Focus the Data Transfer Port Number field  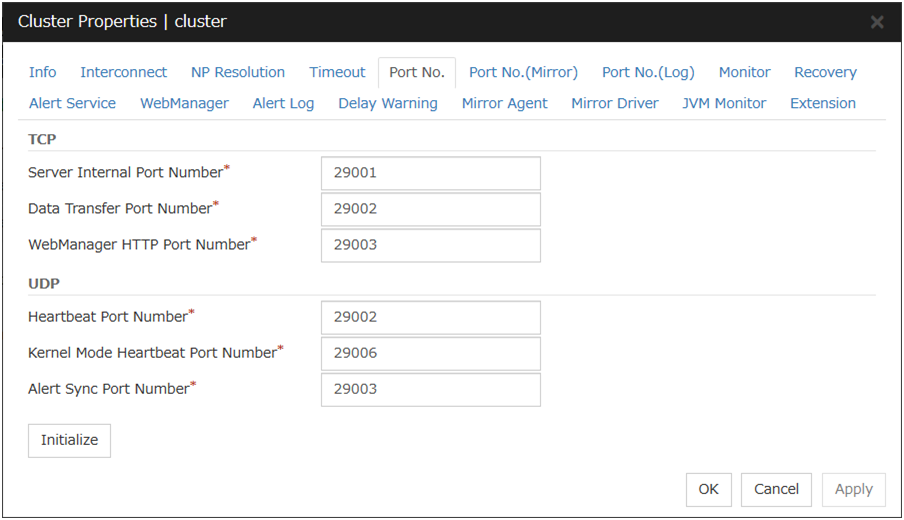430,209
